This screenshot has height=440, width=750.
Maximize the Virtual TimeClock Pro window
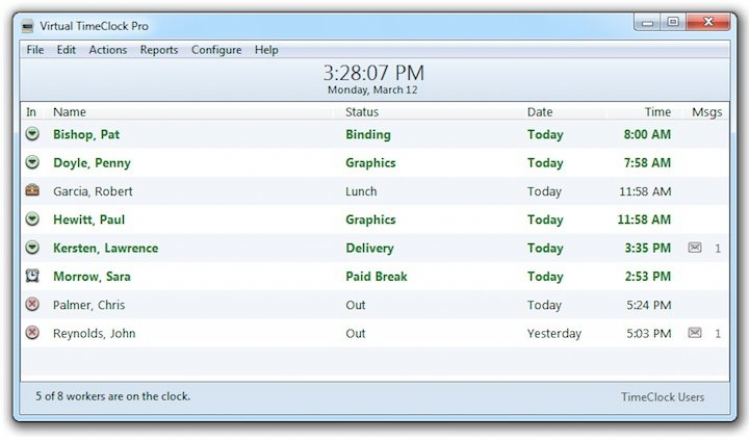tap(673, 22)
